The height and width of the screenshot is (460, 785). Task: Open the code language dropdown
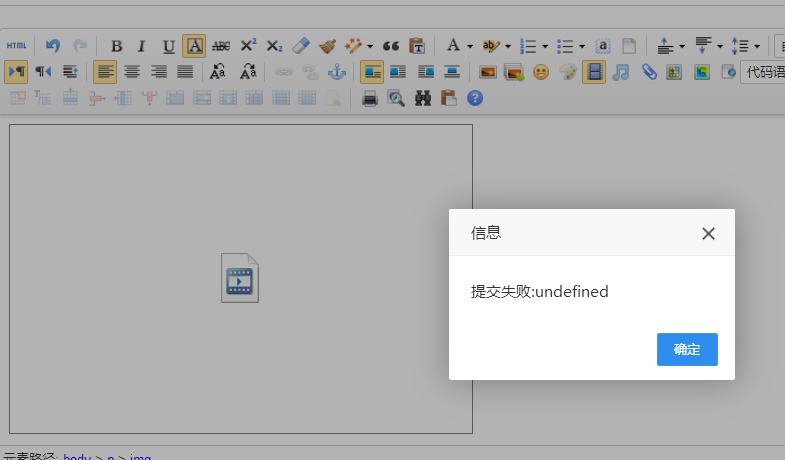click(765, 72)
